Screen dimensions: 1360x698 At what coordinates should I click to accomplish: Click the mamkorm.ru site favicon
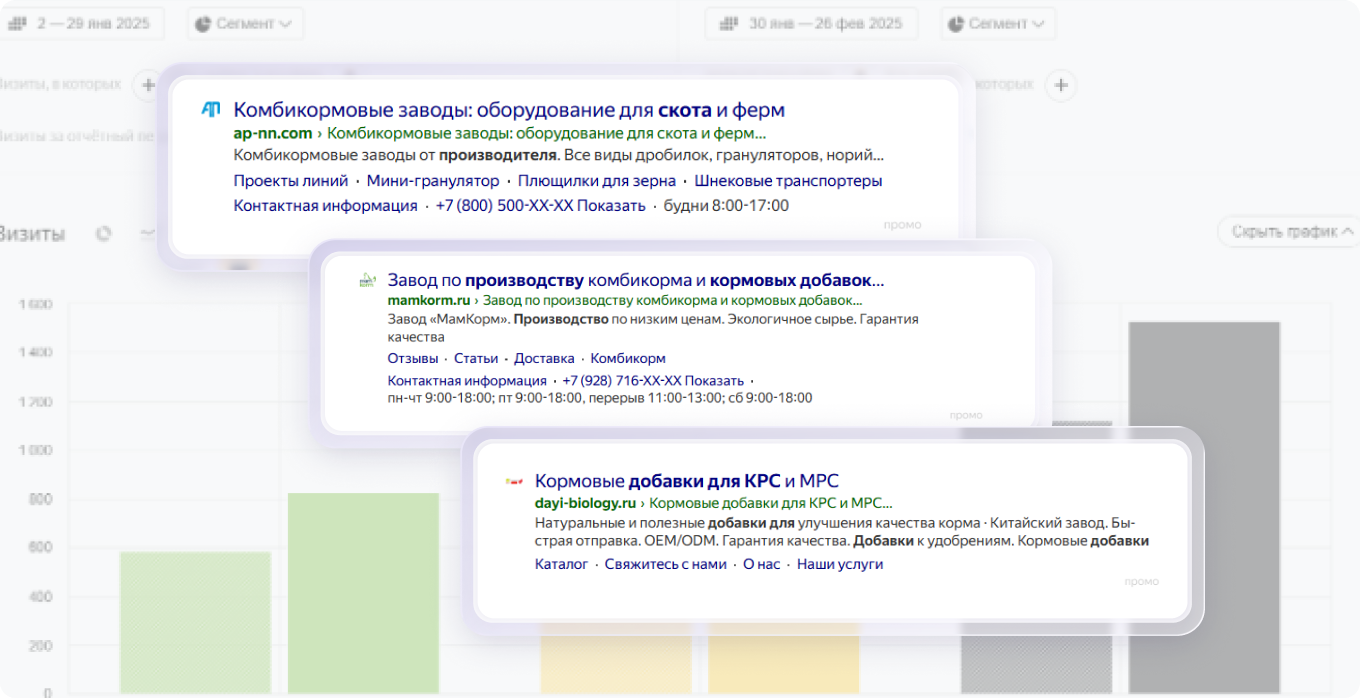pos(367,281)
